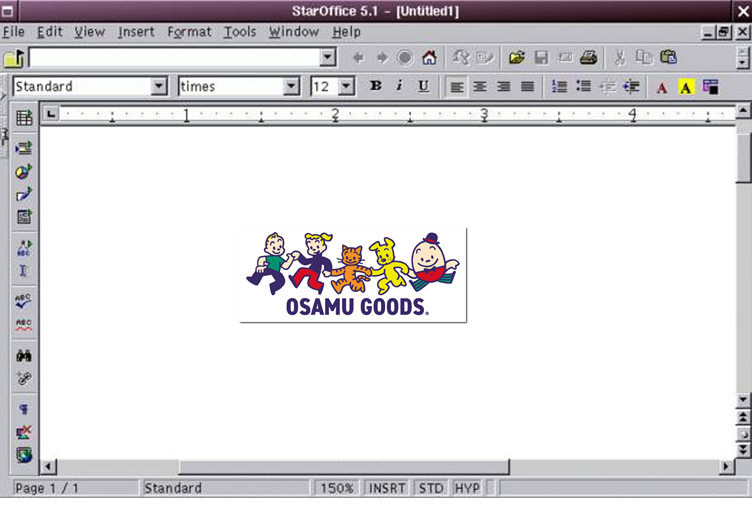The image size is (752, 520).
Task: Click the Stop loading icon
Action: (x=405, y=58)
